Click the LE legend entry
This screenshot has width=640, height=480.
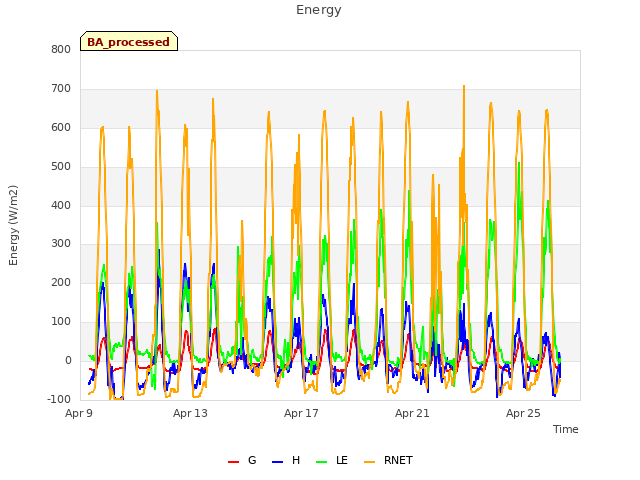[x=332, y=460]
